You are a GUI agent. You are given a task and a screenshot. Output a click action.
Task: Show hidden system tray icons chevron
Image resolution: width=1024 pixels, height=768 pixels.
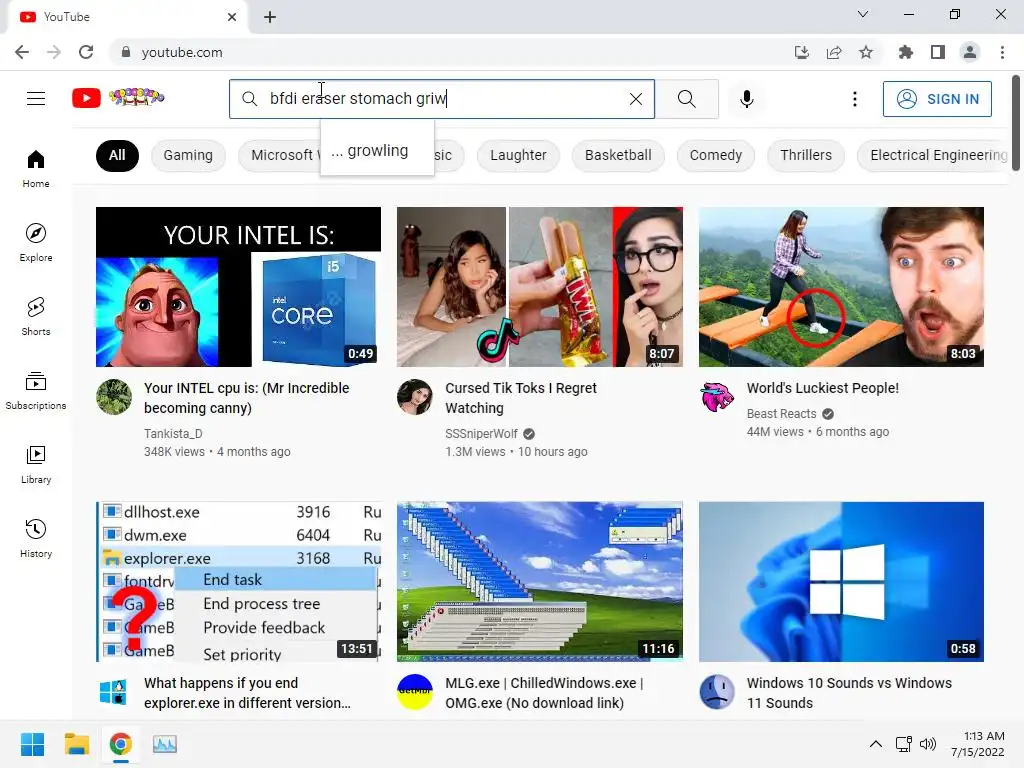(876, 744)
